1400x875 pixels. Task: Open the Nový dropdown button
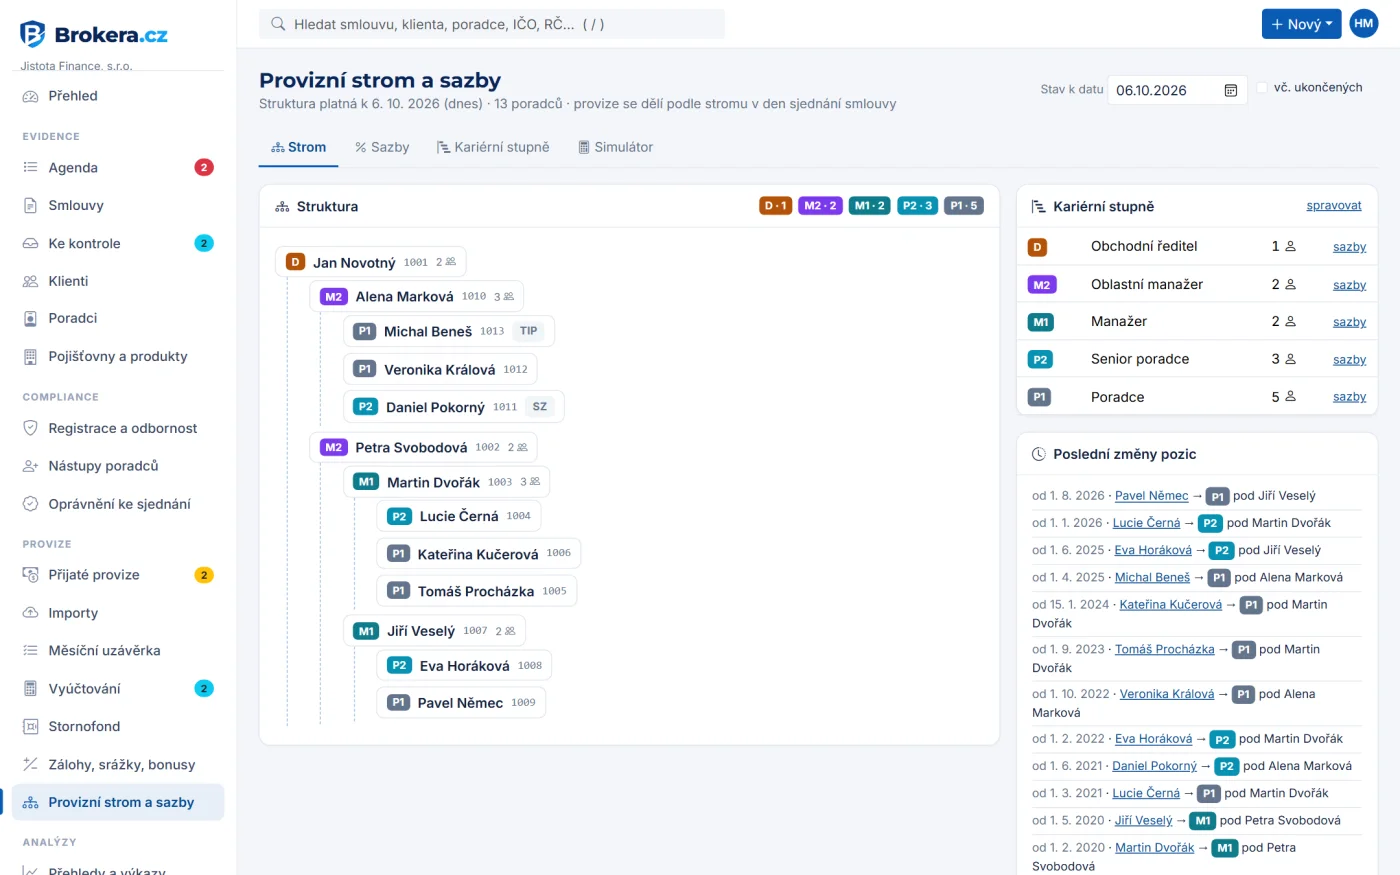coord(1301,24)
